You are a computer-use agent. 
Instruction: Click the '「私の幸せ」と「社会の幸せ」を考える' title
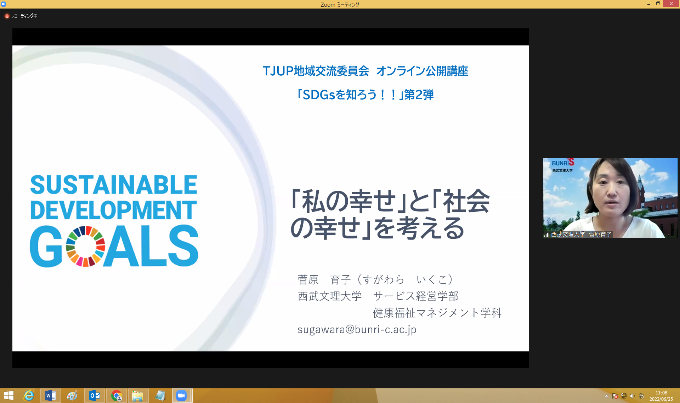(389, 214)
